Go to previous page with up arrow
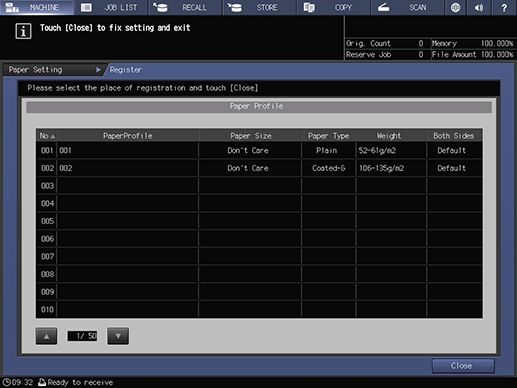The width and height of the screenshot is (517, 388). (x=46, y=336)
